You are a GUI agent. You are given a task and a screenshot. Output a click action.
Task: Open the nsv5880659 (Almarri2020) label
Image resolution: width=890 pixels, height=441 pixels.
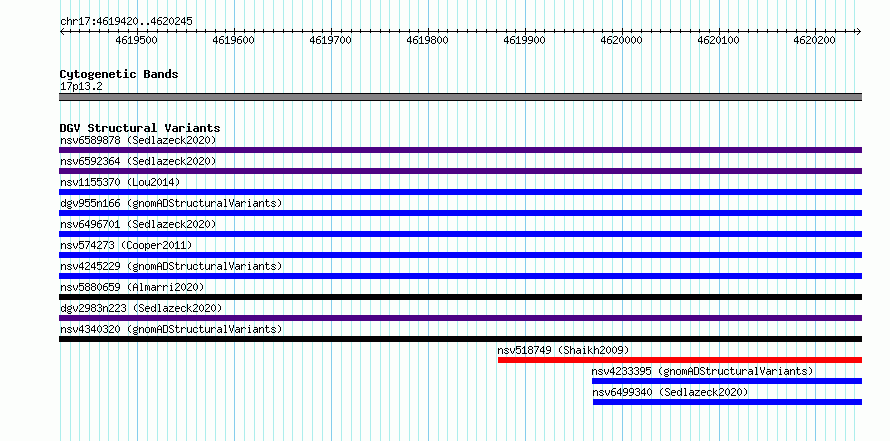132,287
